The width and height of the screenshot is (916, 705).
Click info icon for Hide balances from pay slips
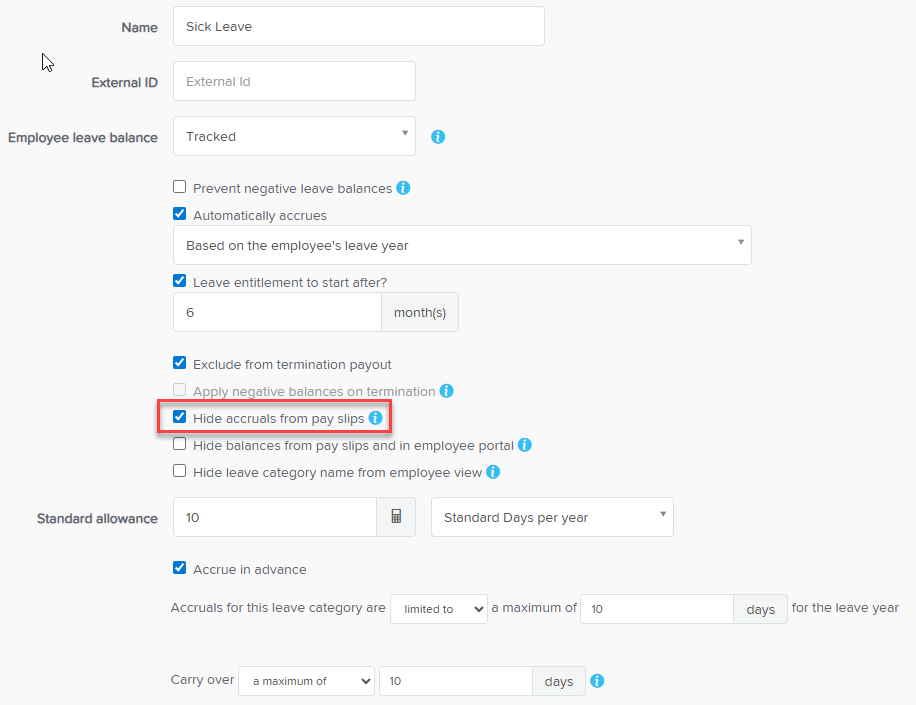[x=524, y=445]
